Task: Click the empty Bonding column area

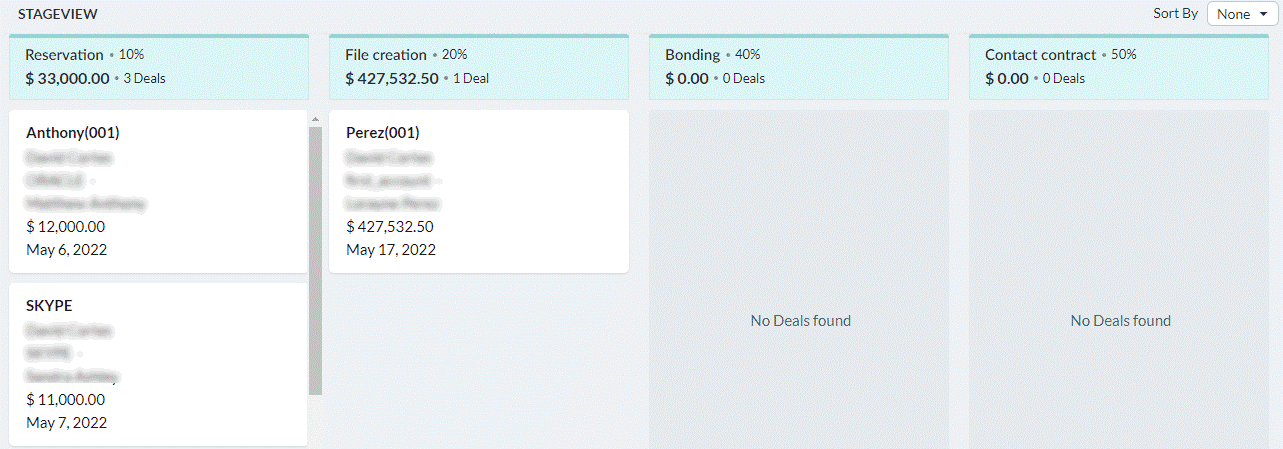Action: pos(799,279)
